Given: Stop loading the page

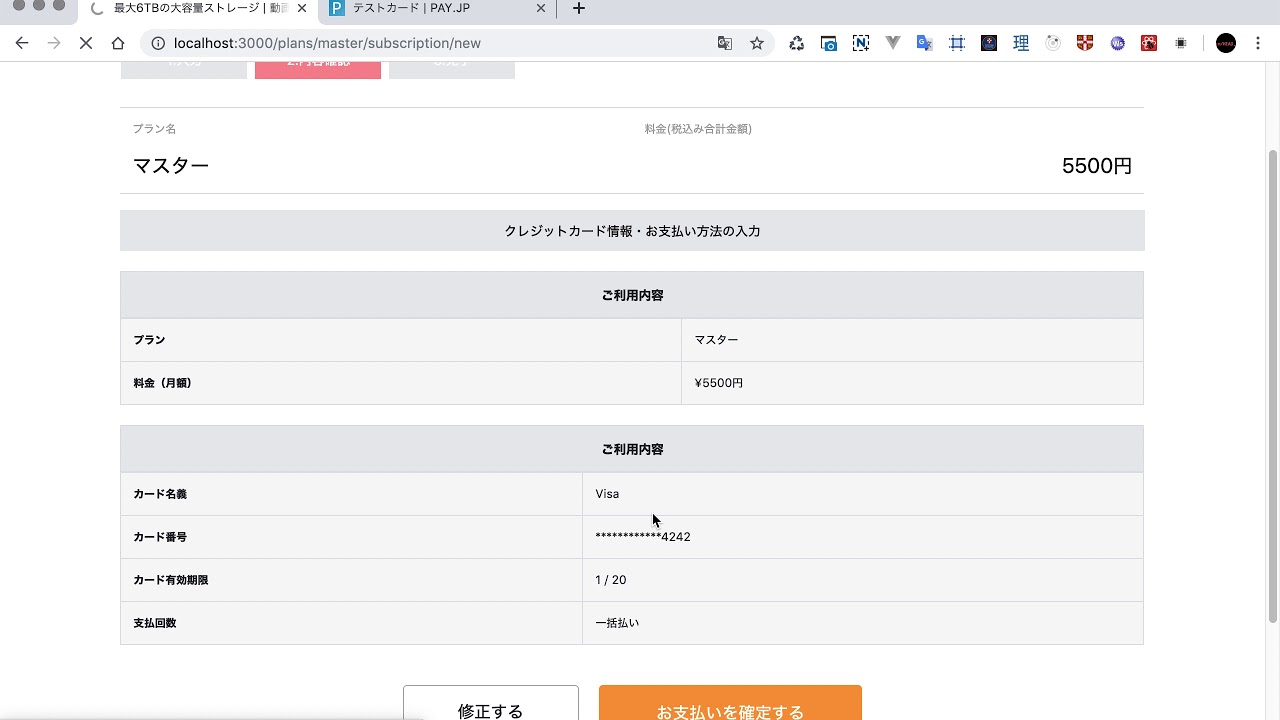Looking at the screenshot, I should click(x=86, y=43).
